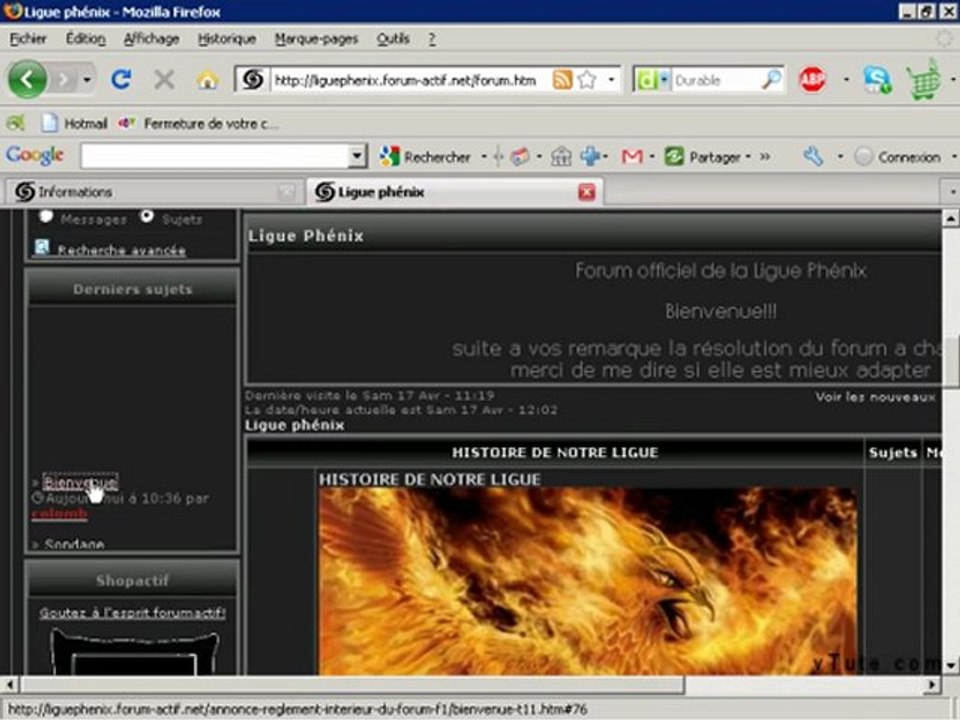Open Google toolbar wrench settings icon
This screenshot has height=720, width=960.
814,157
